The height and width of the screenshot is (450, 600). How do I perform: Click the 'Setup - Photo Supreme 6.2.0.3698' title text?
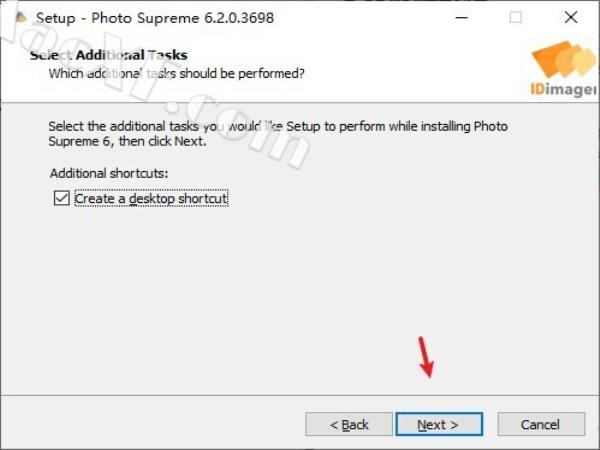(155, 18)
